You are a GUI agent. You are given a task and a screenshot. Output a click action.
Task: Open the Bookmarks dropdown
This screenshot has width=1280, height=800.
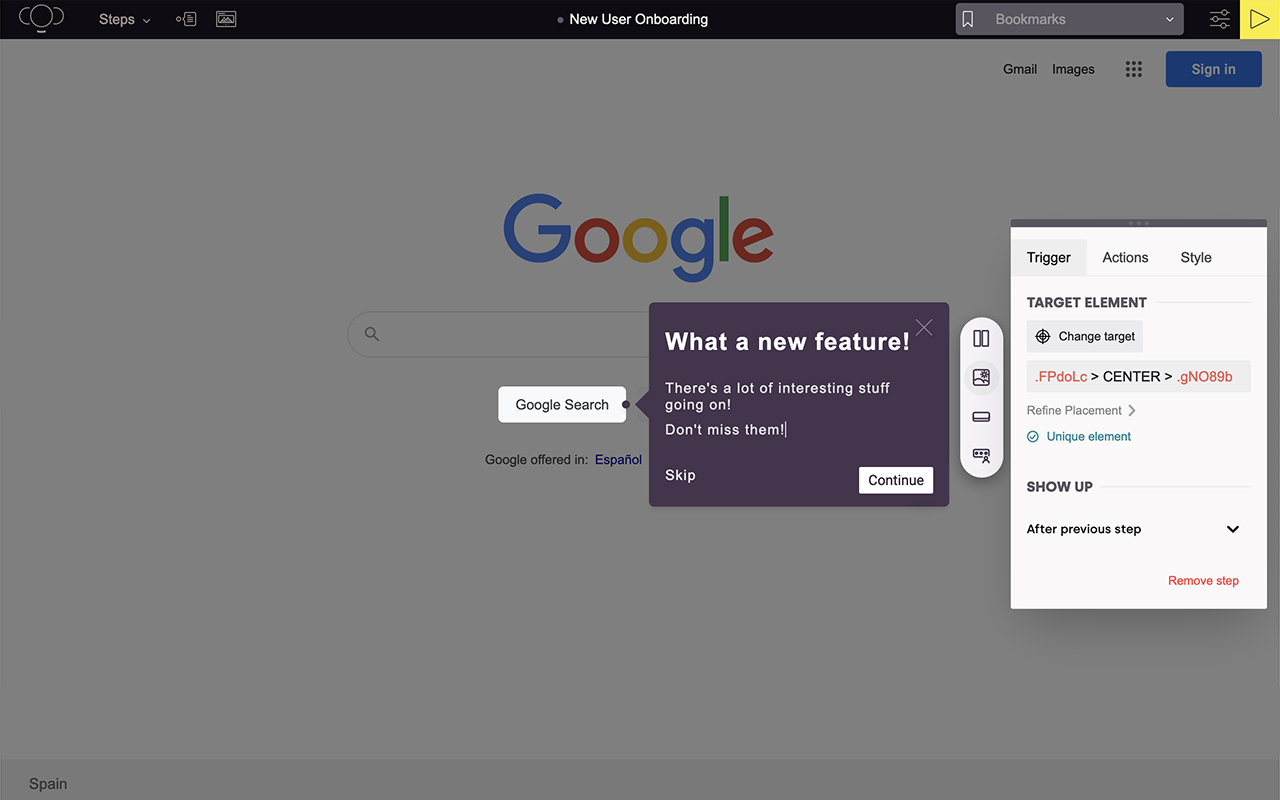point(1069,19)
